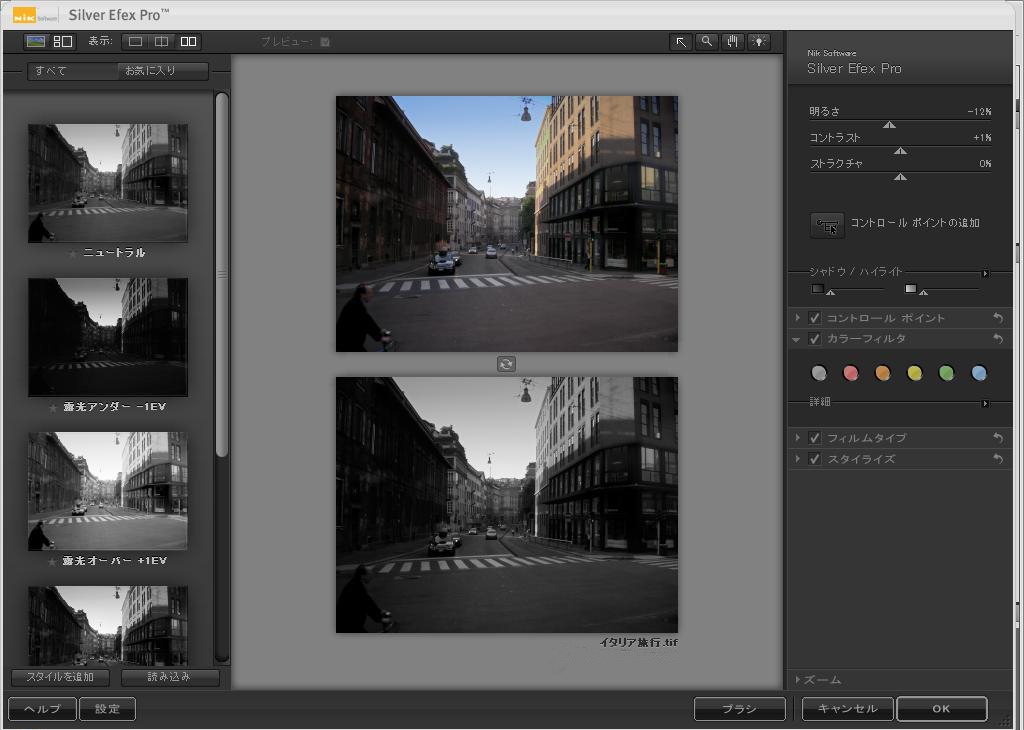Reset the カラーフィルタ section with its arrow
The width and height of the screenshot is (1024, 730).
pyautogui.click(x=997, y=339)
